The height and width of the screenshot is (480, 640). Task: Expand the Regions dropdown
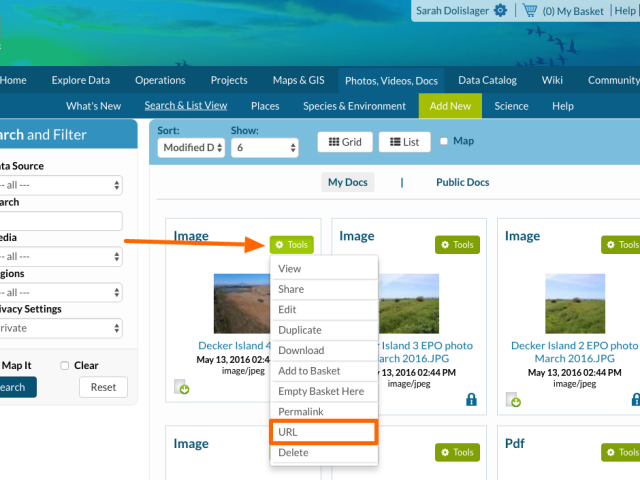[60, 293]
